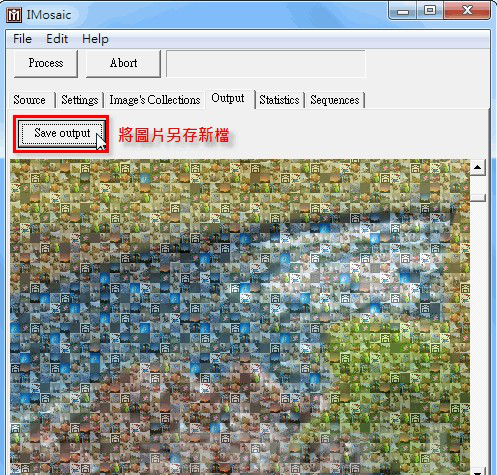Click the vertical scrollbar thumb
This screenshot has height=475, width=497.
pyautogui.click(x=478, y=198)
